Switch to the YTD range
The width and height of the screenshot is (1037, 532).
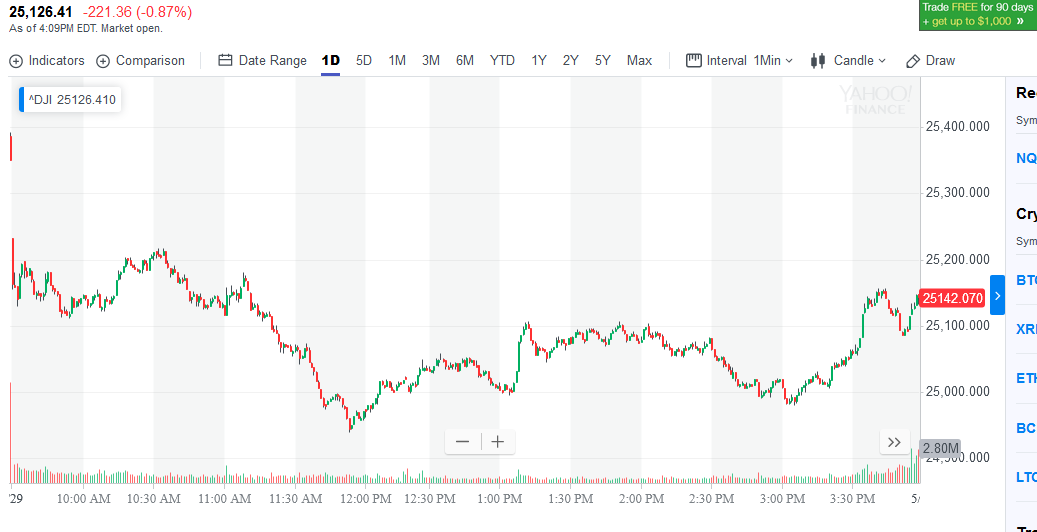pyautogui.click(x=502, y=61)
